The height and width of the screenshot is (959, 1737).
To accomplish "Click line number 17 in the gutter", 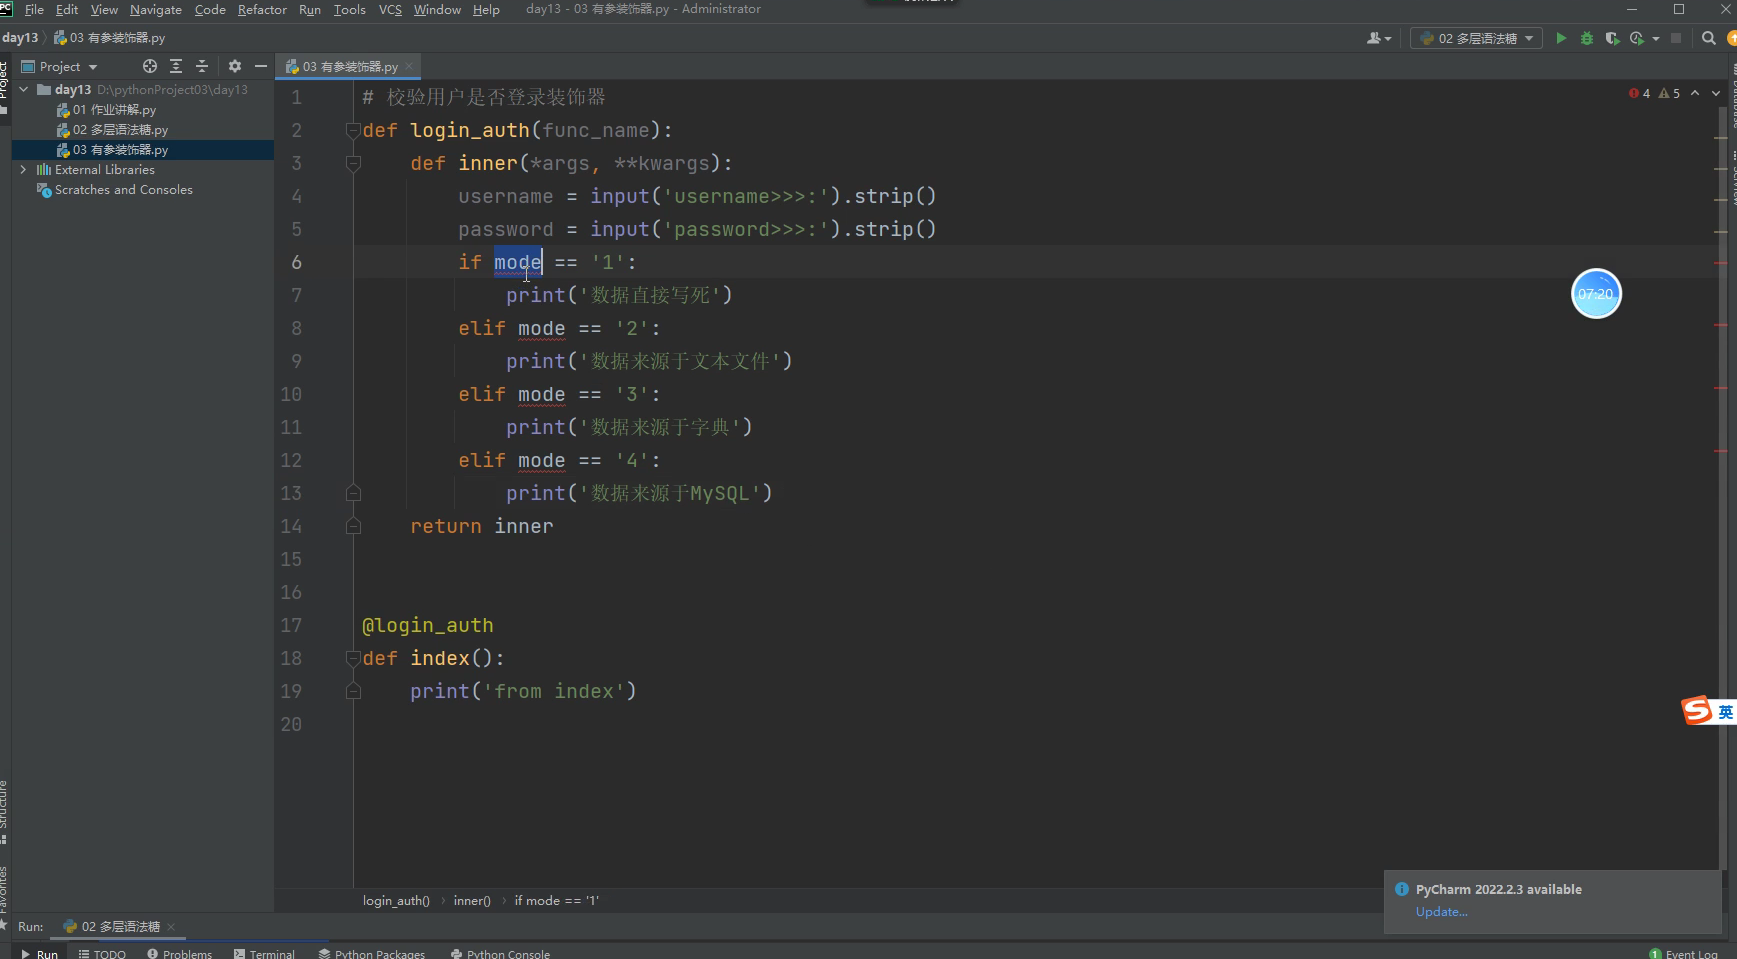I will click(x=291, y=625).
